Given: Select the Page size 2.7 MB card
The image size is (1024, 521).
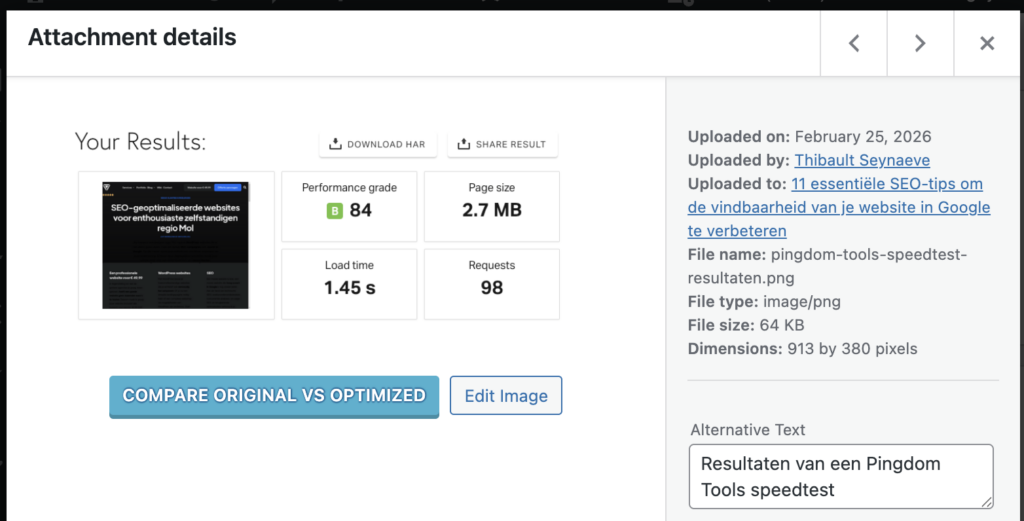Looking at the screenshot, I should tap(492, 206).
